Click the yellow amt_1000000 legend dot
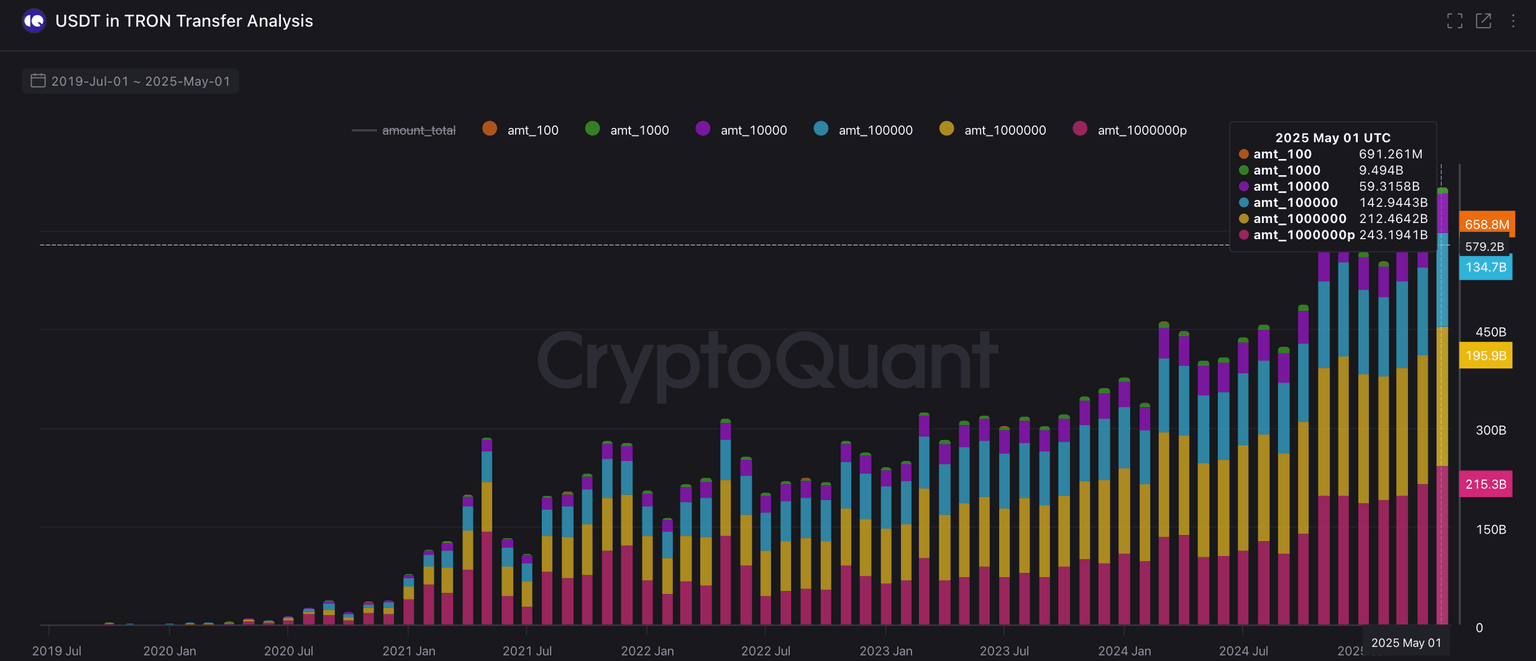 pyautogui.click(x=947, y=129)
